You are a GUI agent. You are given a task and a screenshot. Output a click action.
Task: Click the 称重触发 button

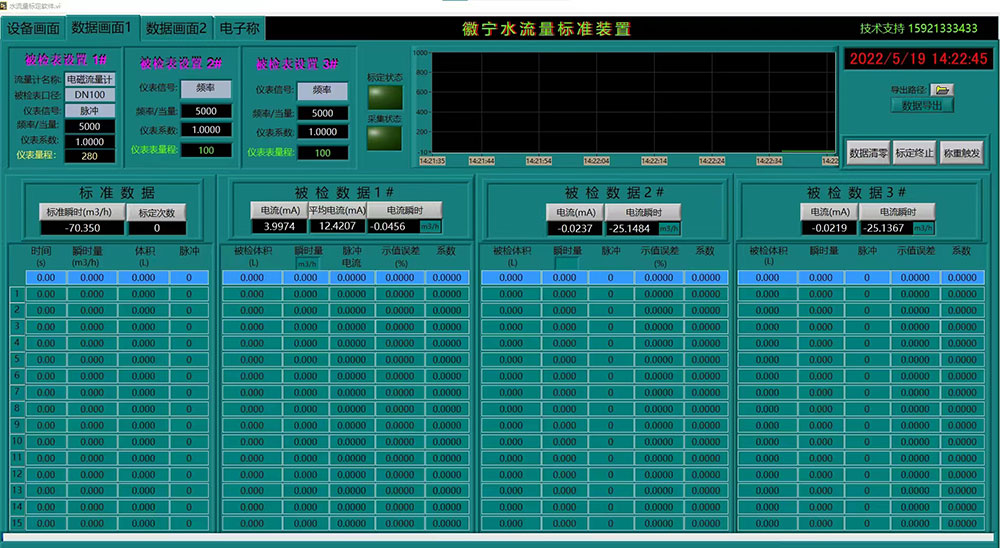pos(961,153)
